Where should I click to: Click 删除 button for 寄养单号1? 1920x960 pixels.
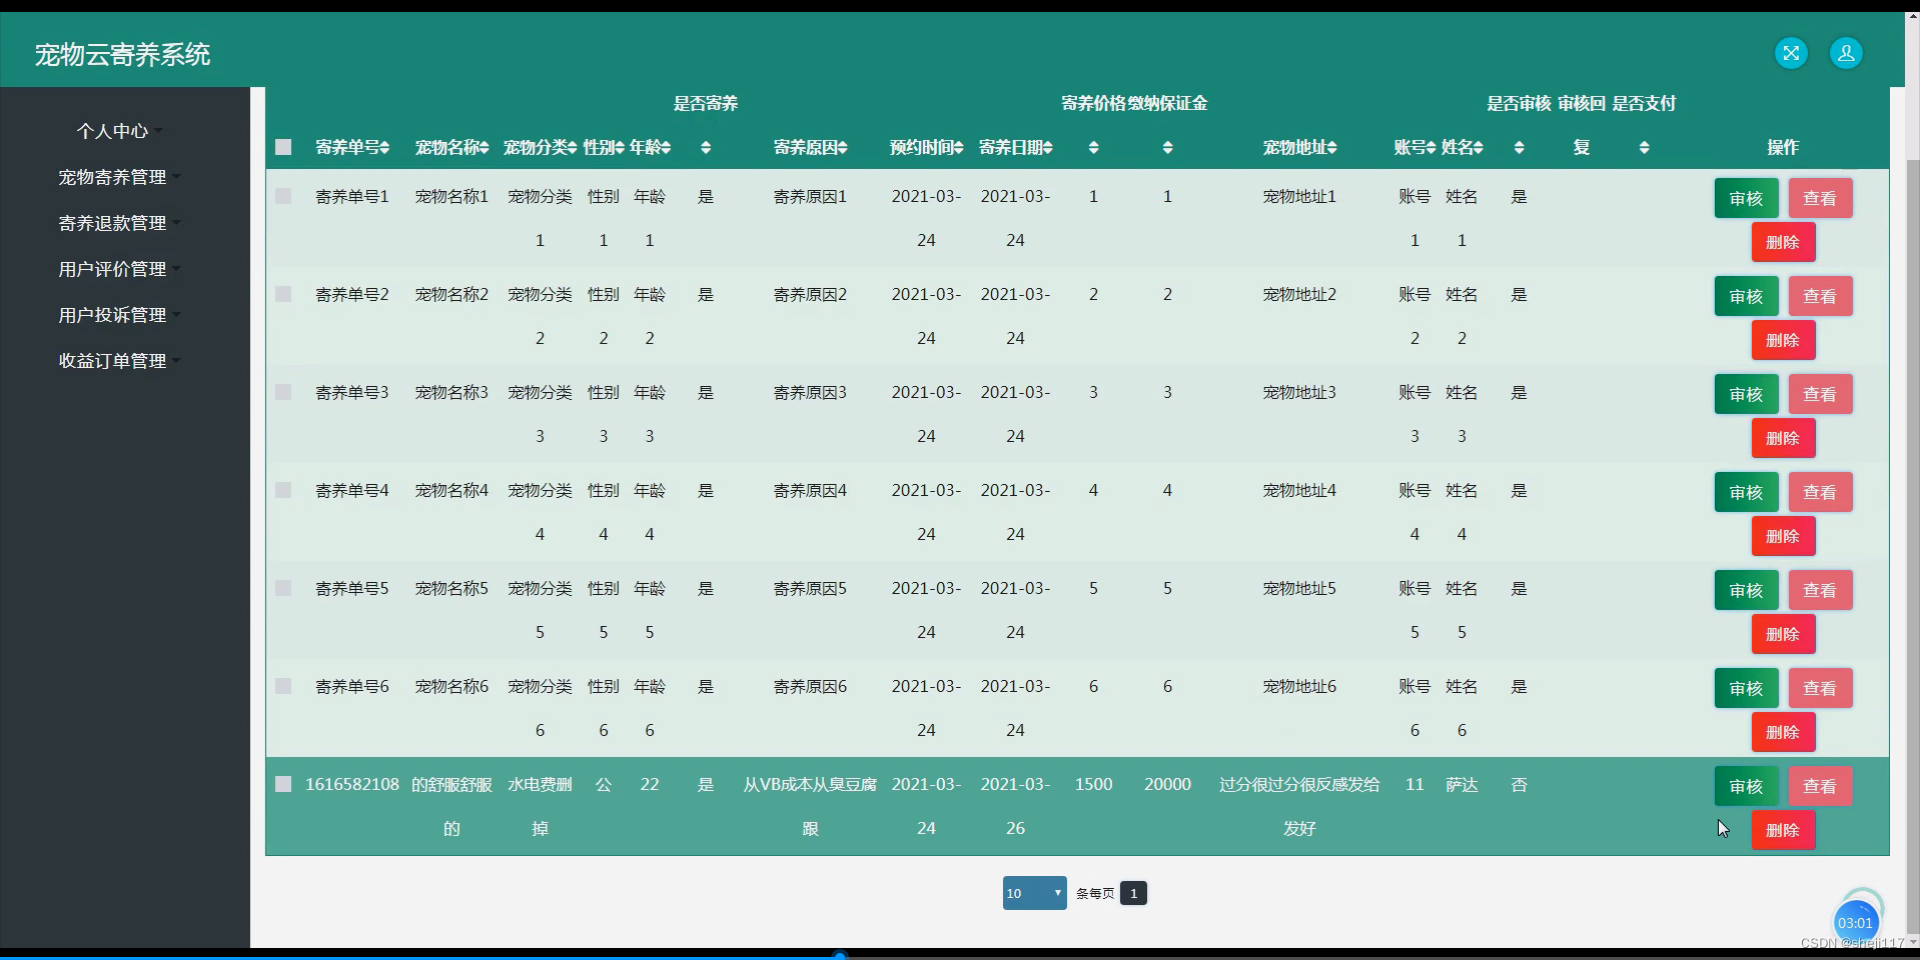pos(1783,242)
